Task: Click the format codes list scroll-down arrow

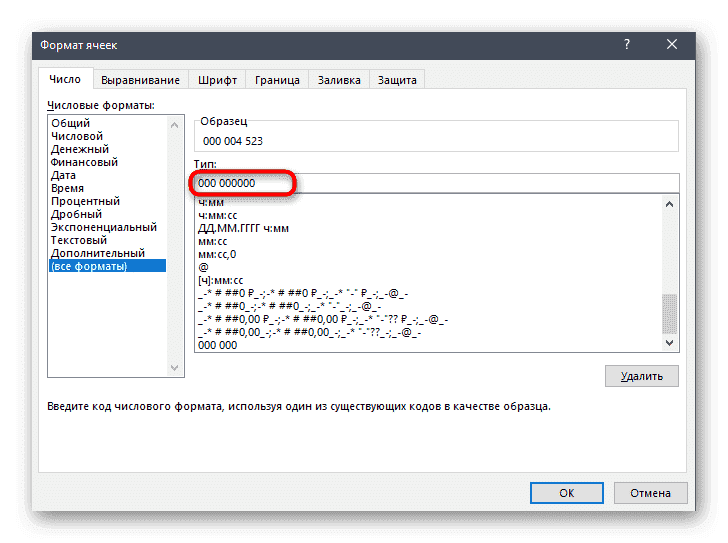Action: click(x=670, y=343)
